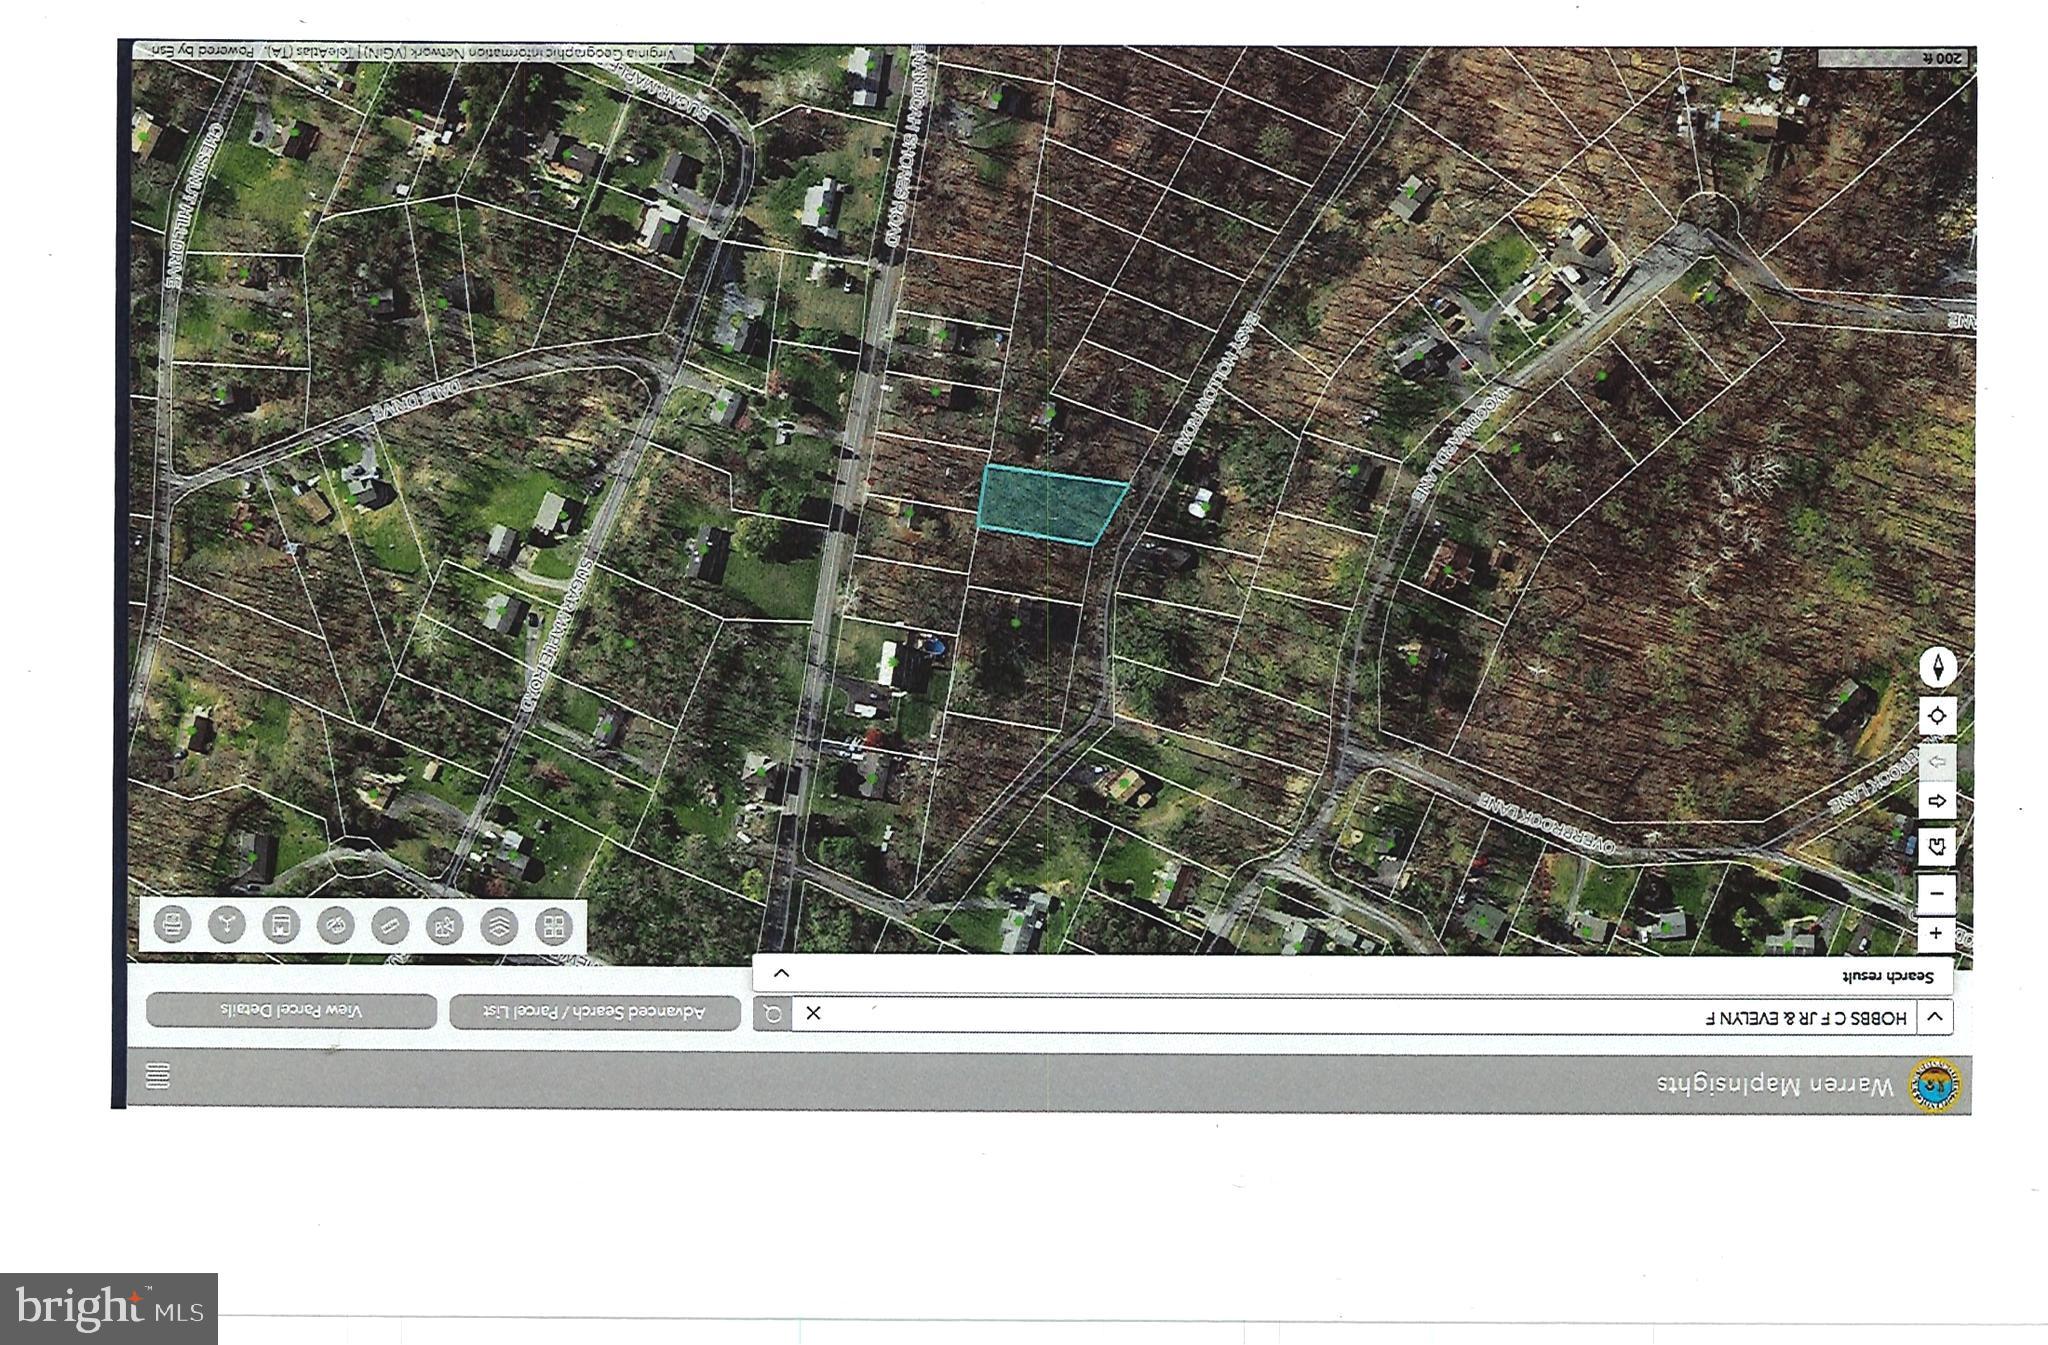
Task: Click the View Parcel Details button
Action: pos(291,1011)
